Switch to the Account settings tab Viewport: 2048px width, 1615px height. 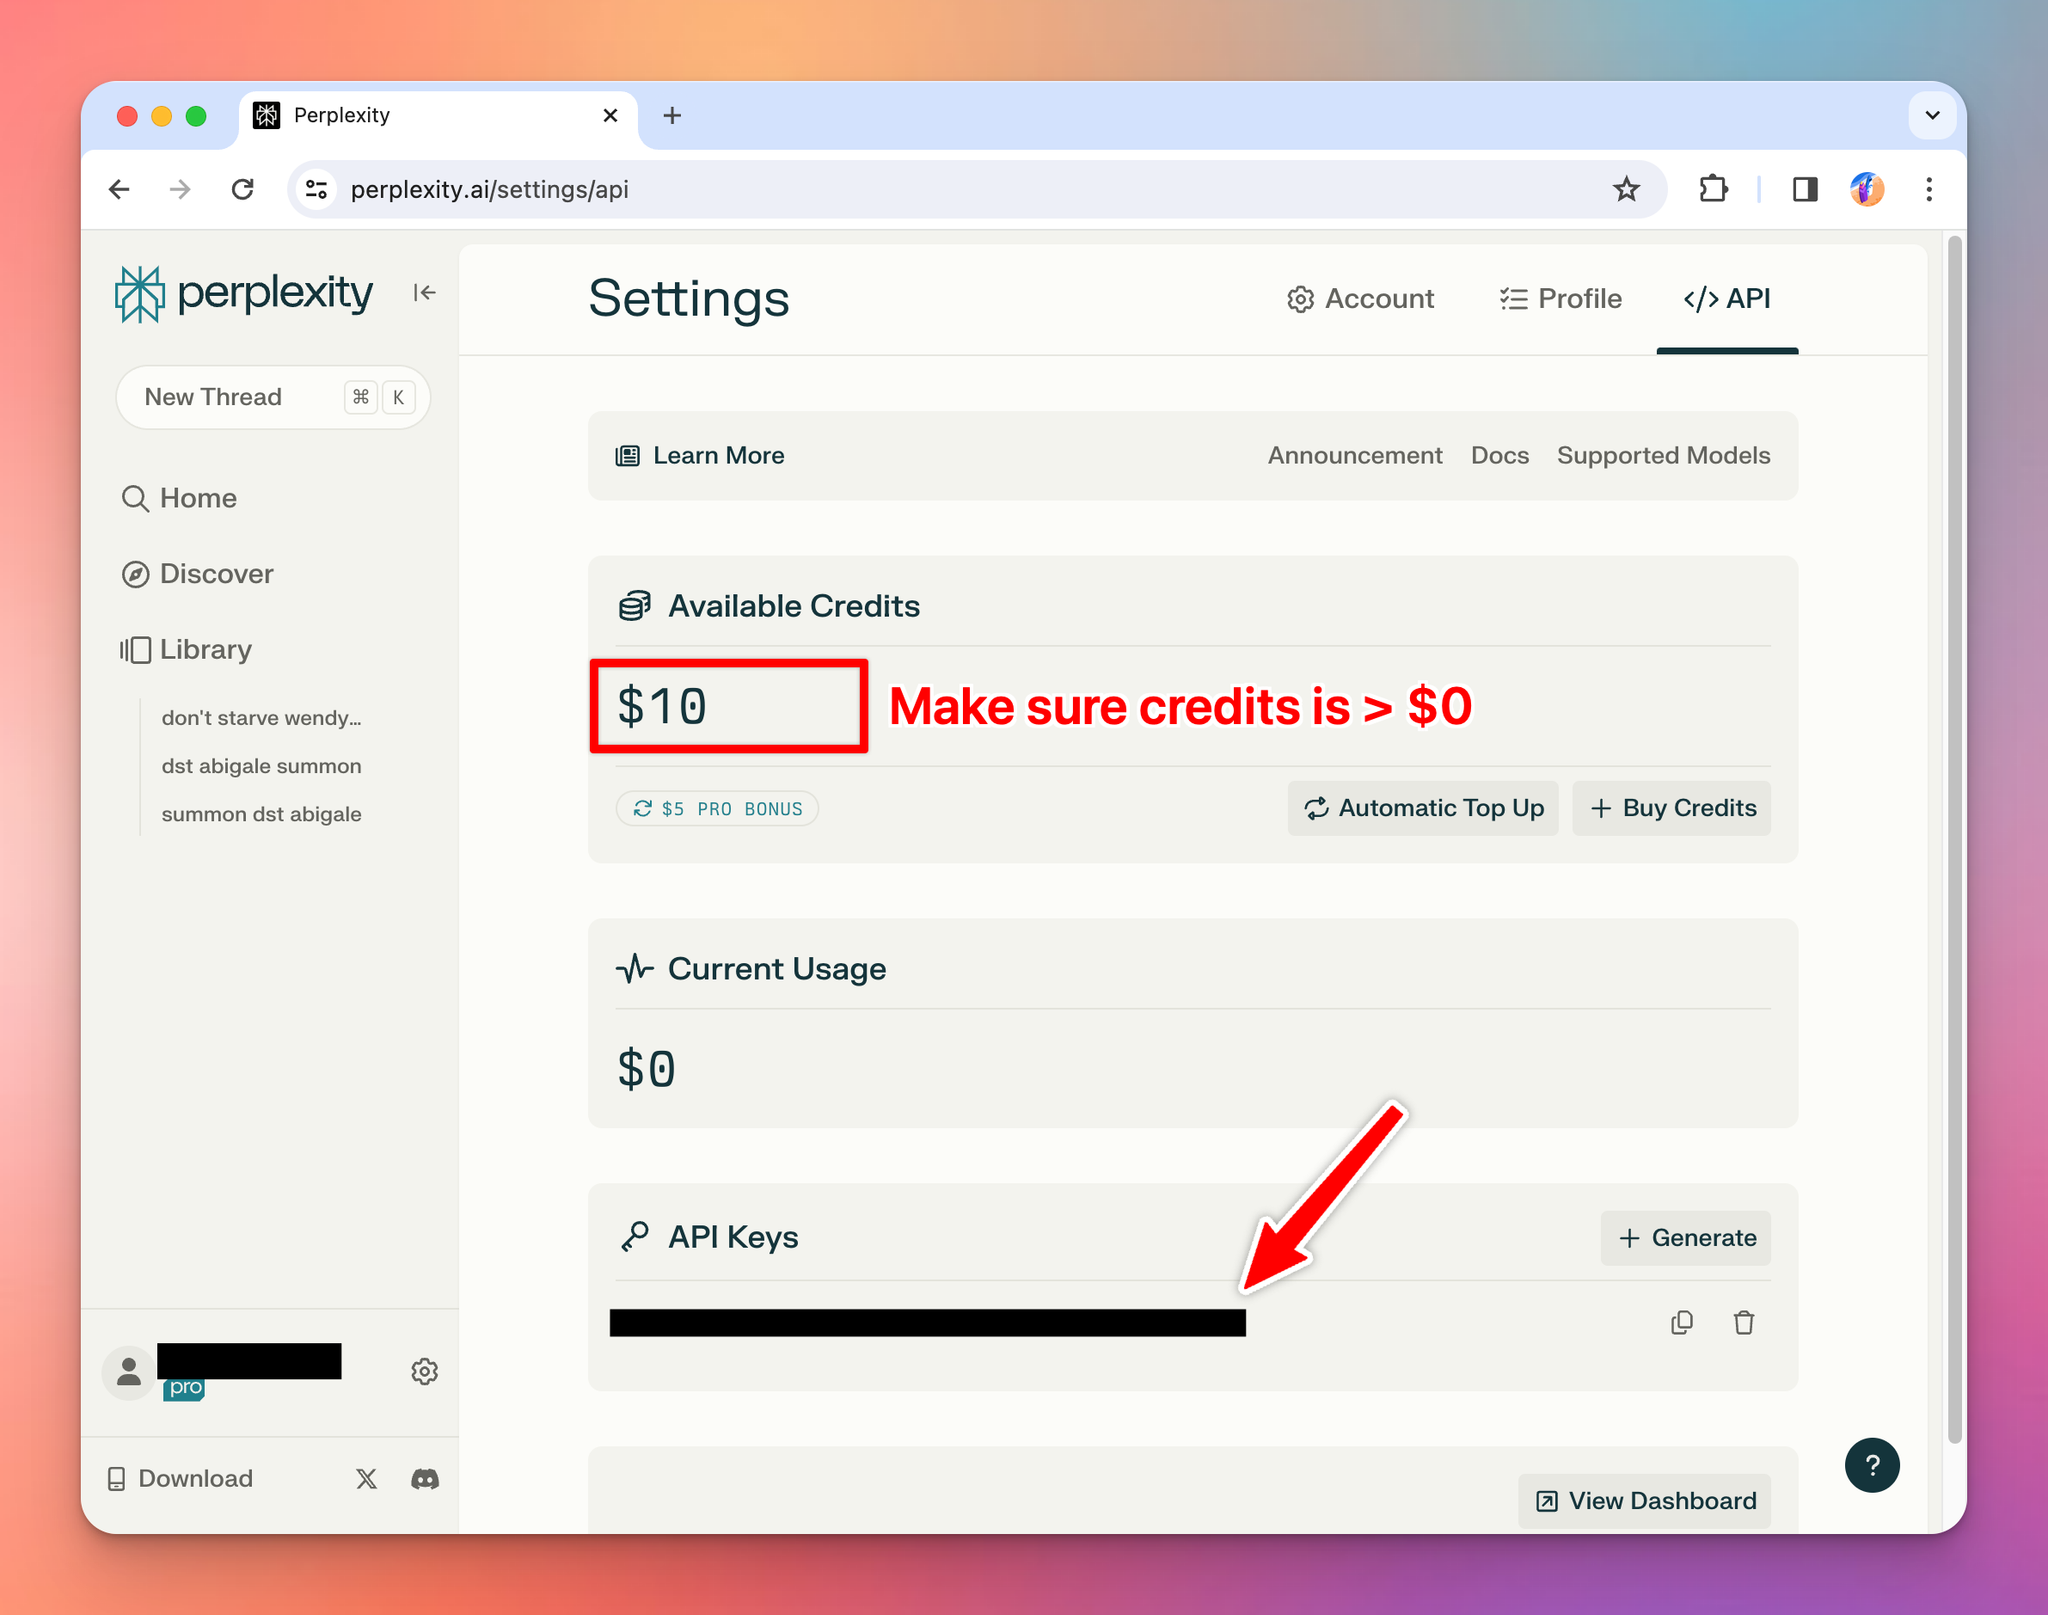1360,299
